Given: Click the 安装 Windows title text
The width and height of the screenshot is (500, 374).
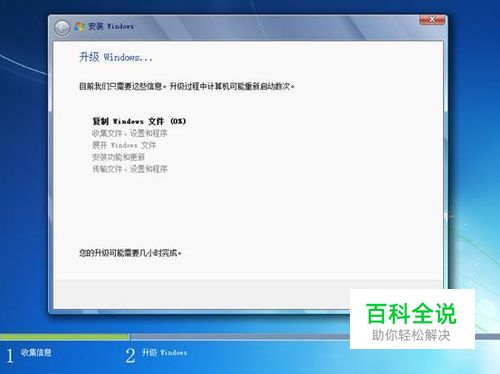Looking at the screenshot, I should point(111,26).
